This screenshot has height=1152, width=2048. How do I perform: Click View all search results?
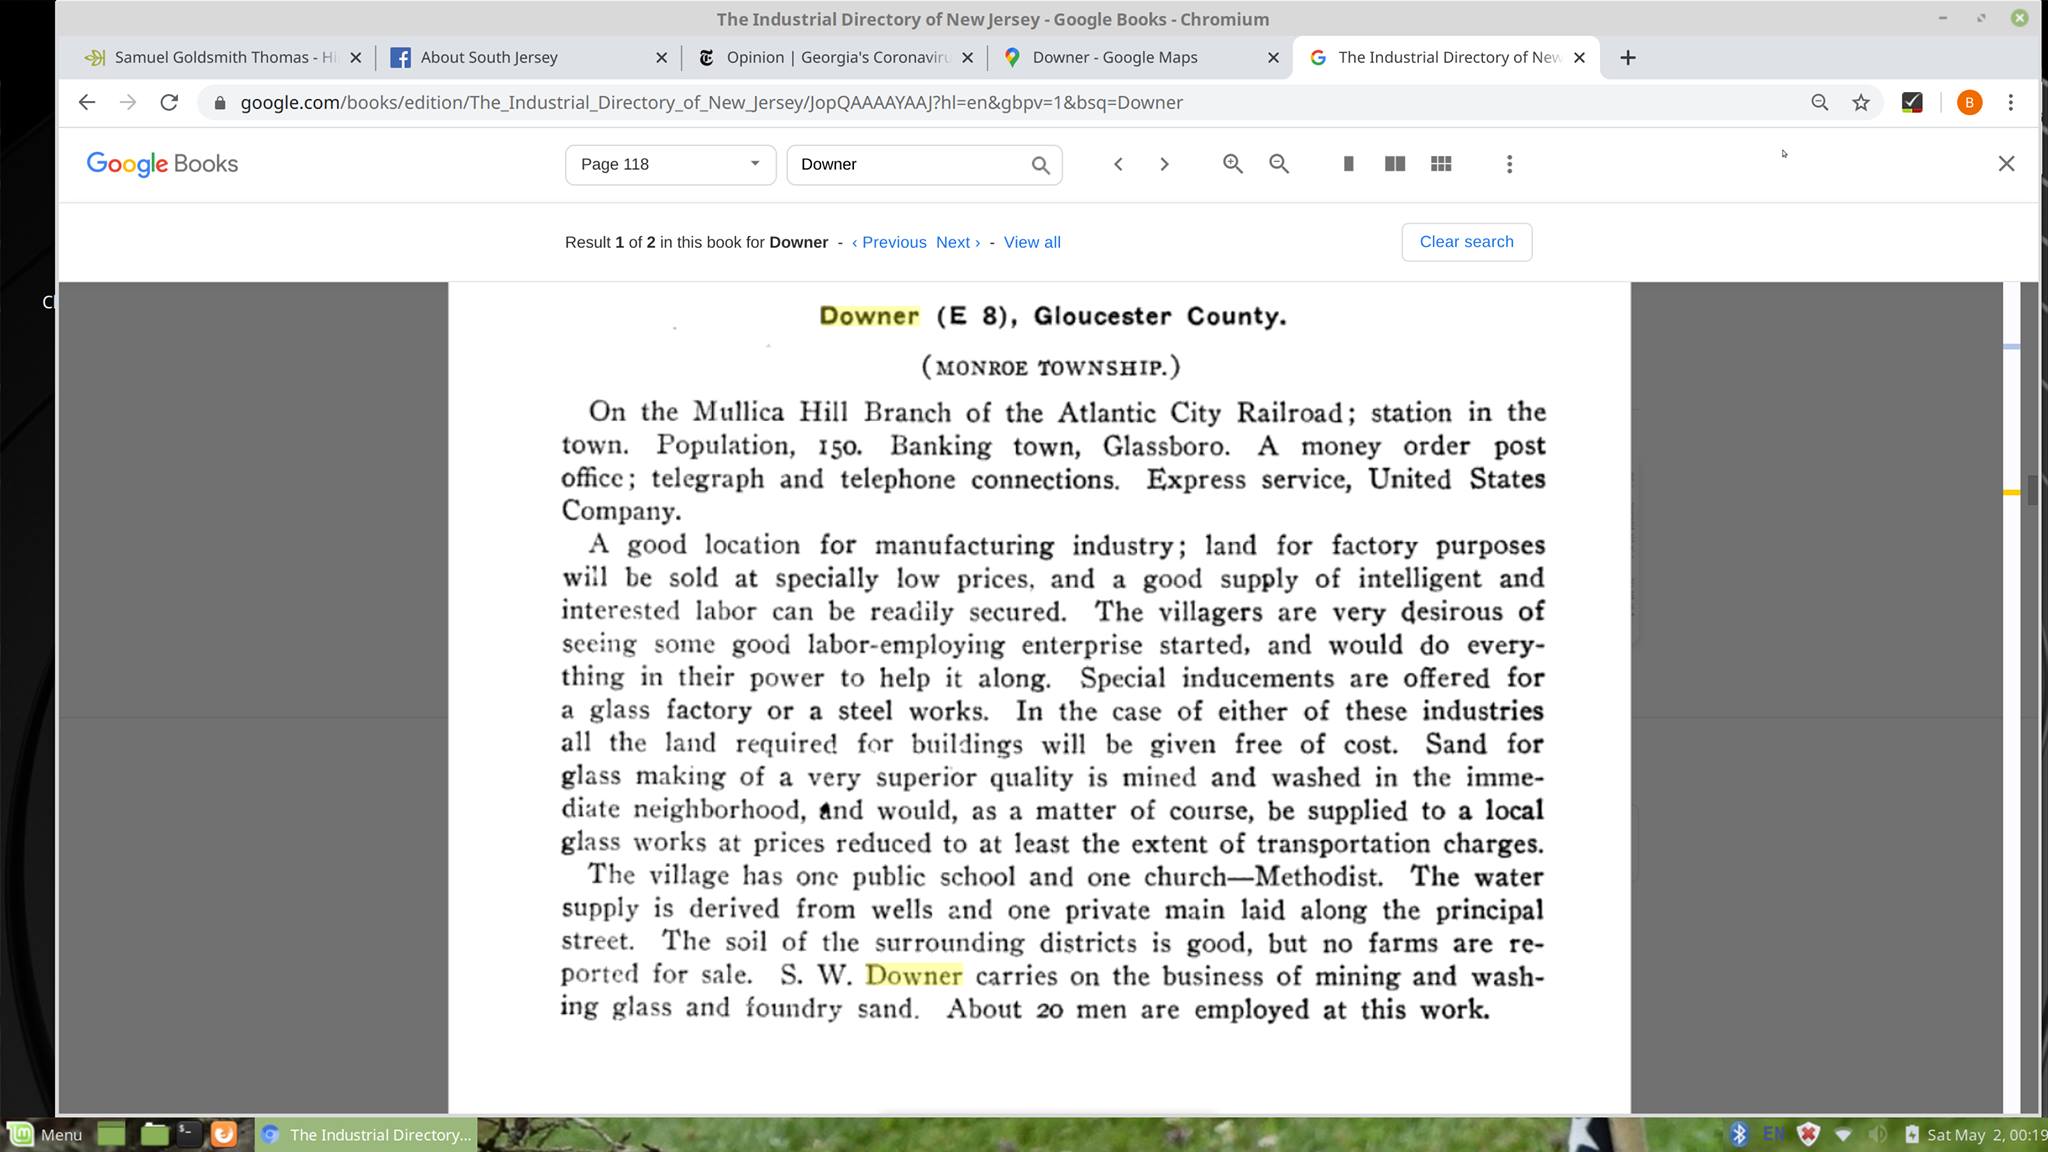(x=1032, y=242)
